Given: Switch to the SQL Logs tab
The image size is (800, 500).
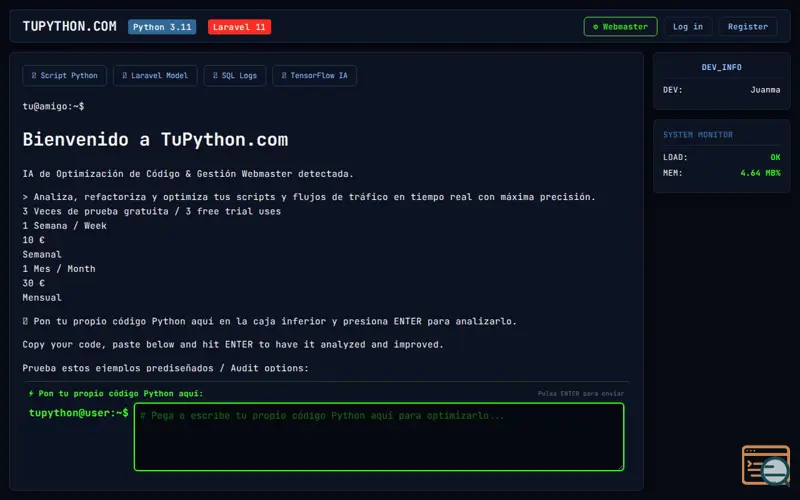Looking at the screenshot, I should [x=235, y=76].
